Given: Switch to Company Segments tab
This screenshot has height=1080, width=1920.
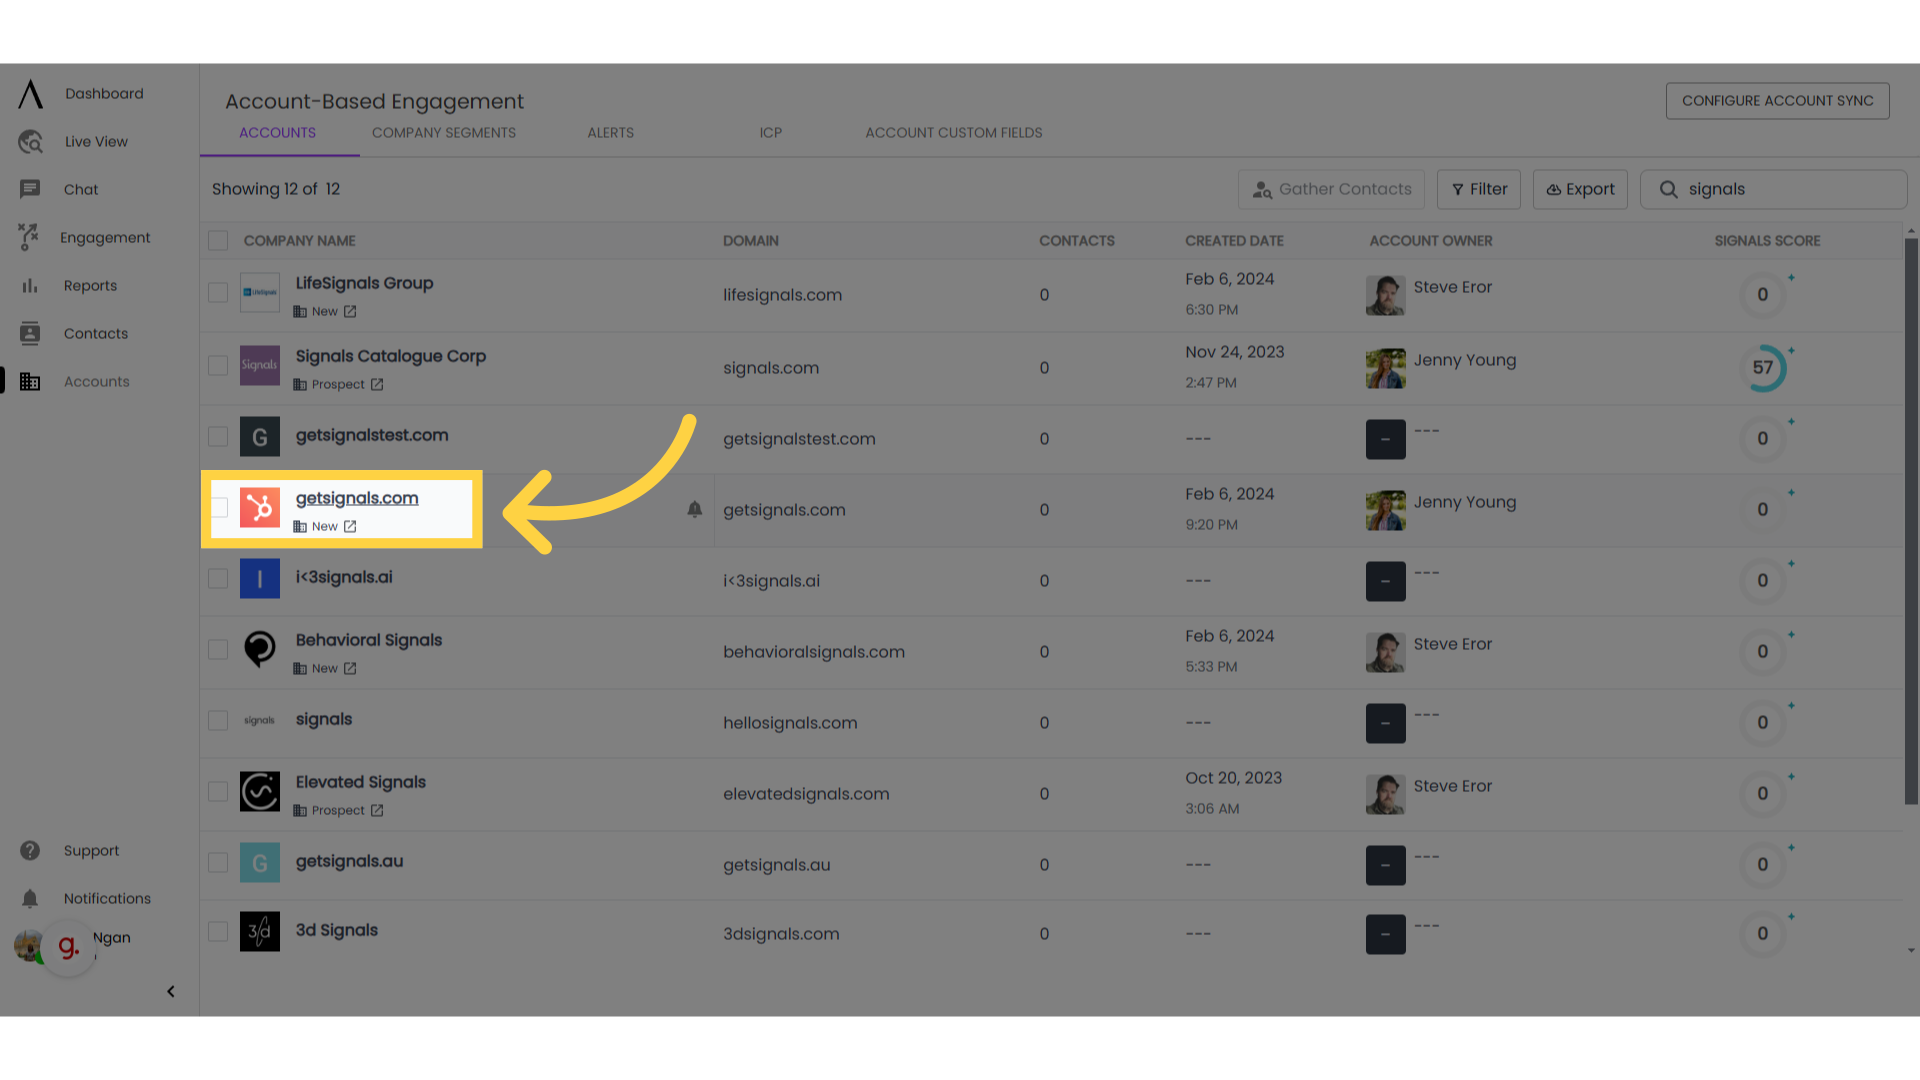Looking at the screenshot, I should pyautogui.click(x=443, y=132).
